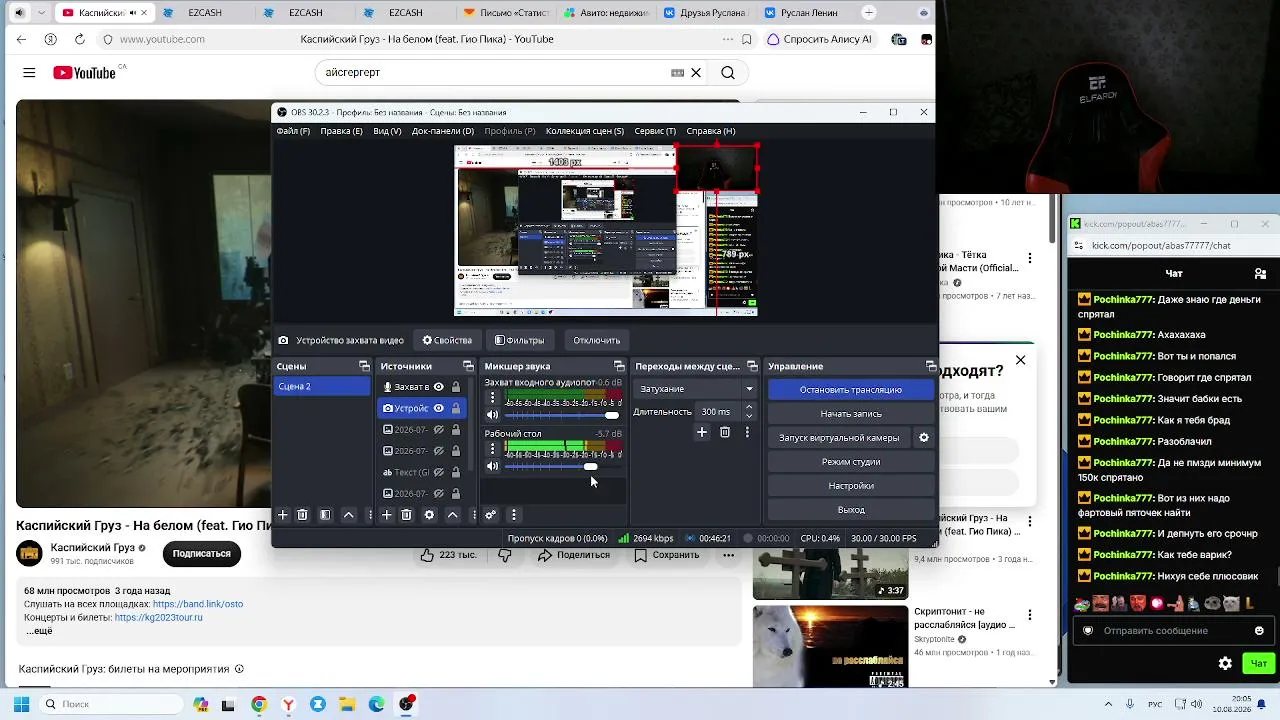
Task: Add a new source in the OBS Sources panel
Action: 386,515
